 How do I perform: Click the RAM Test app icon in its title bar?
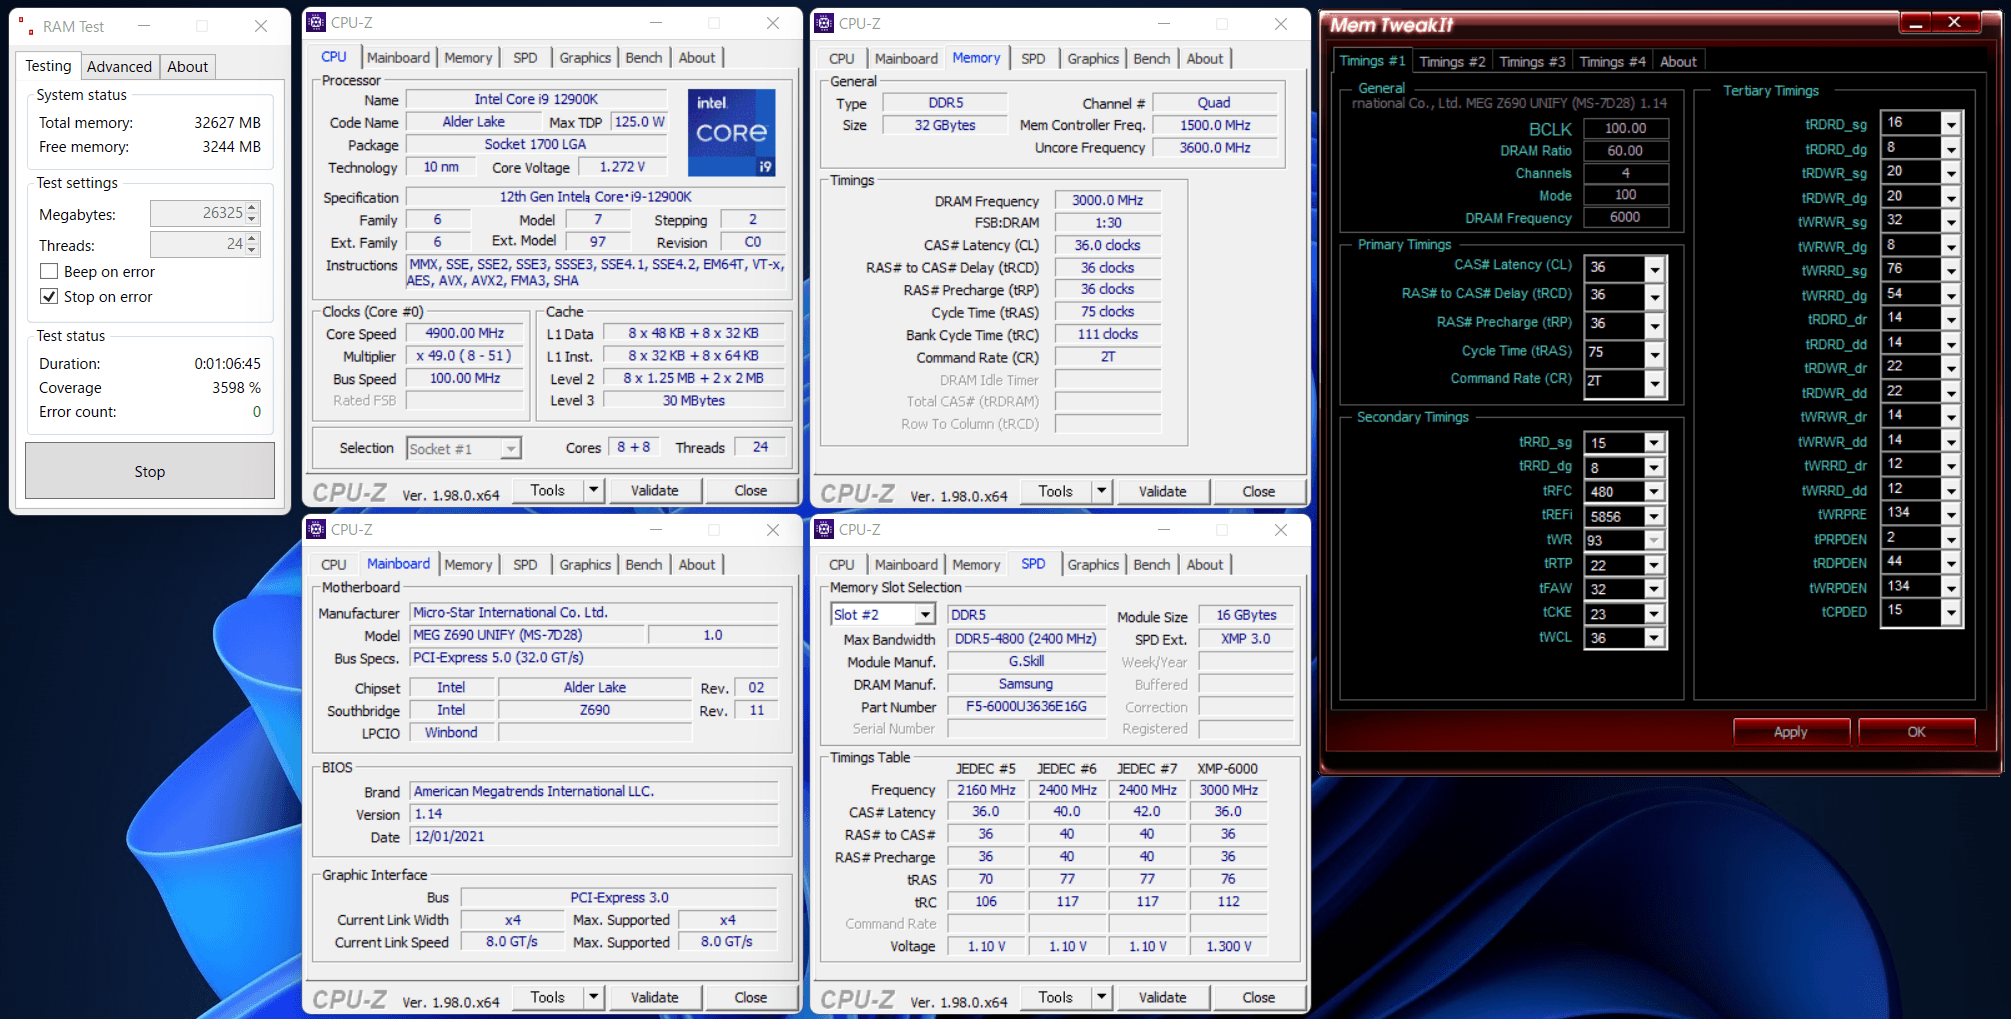point(27,27)
